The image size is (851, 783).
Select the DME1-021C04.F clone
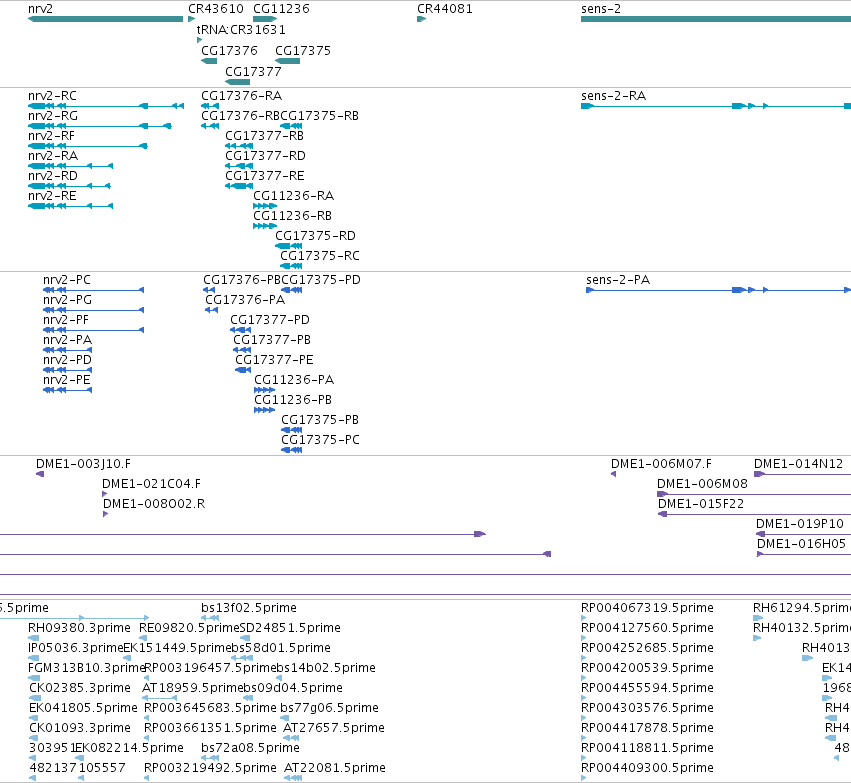pyautogui.click(x=151, y=484)
